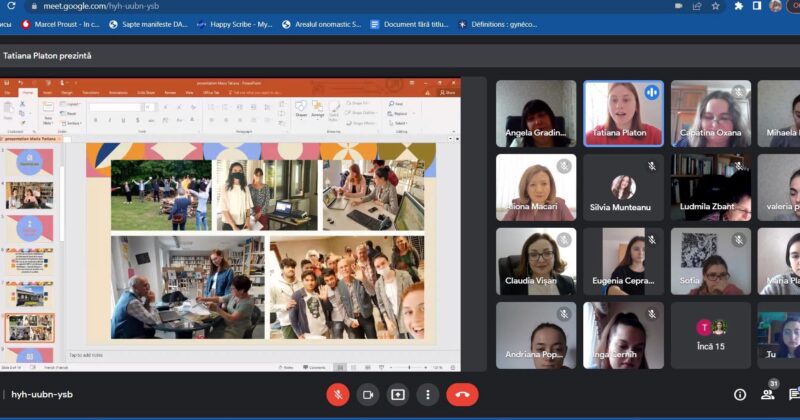This screenshot has width=800, height=420.
Task: Open the Sapte manifeste DA bookmark
Action: point(148,24)
